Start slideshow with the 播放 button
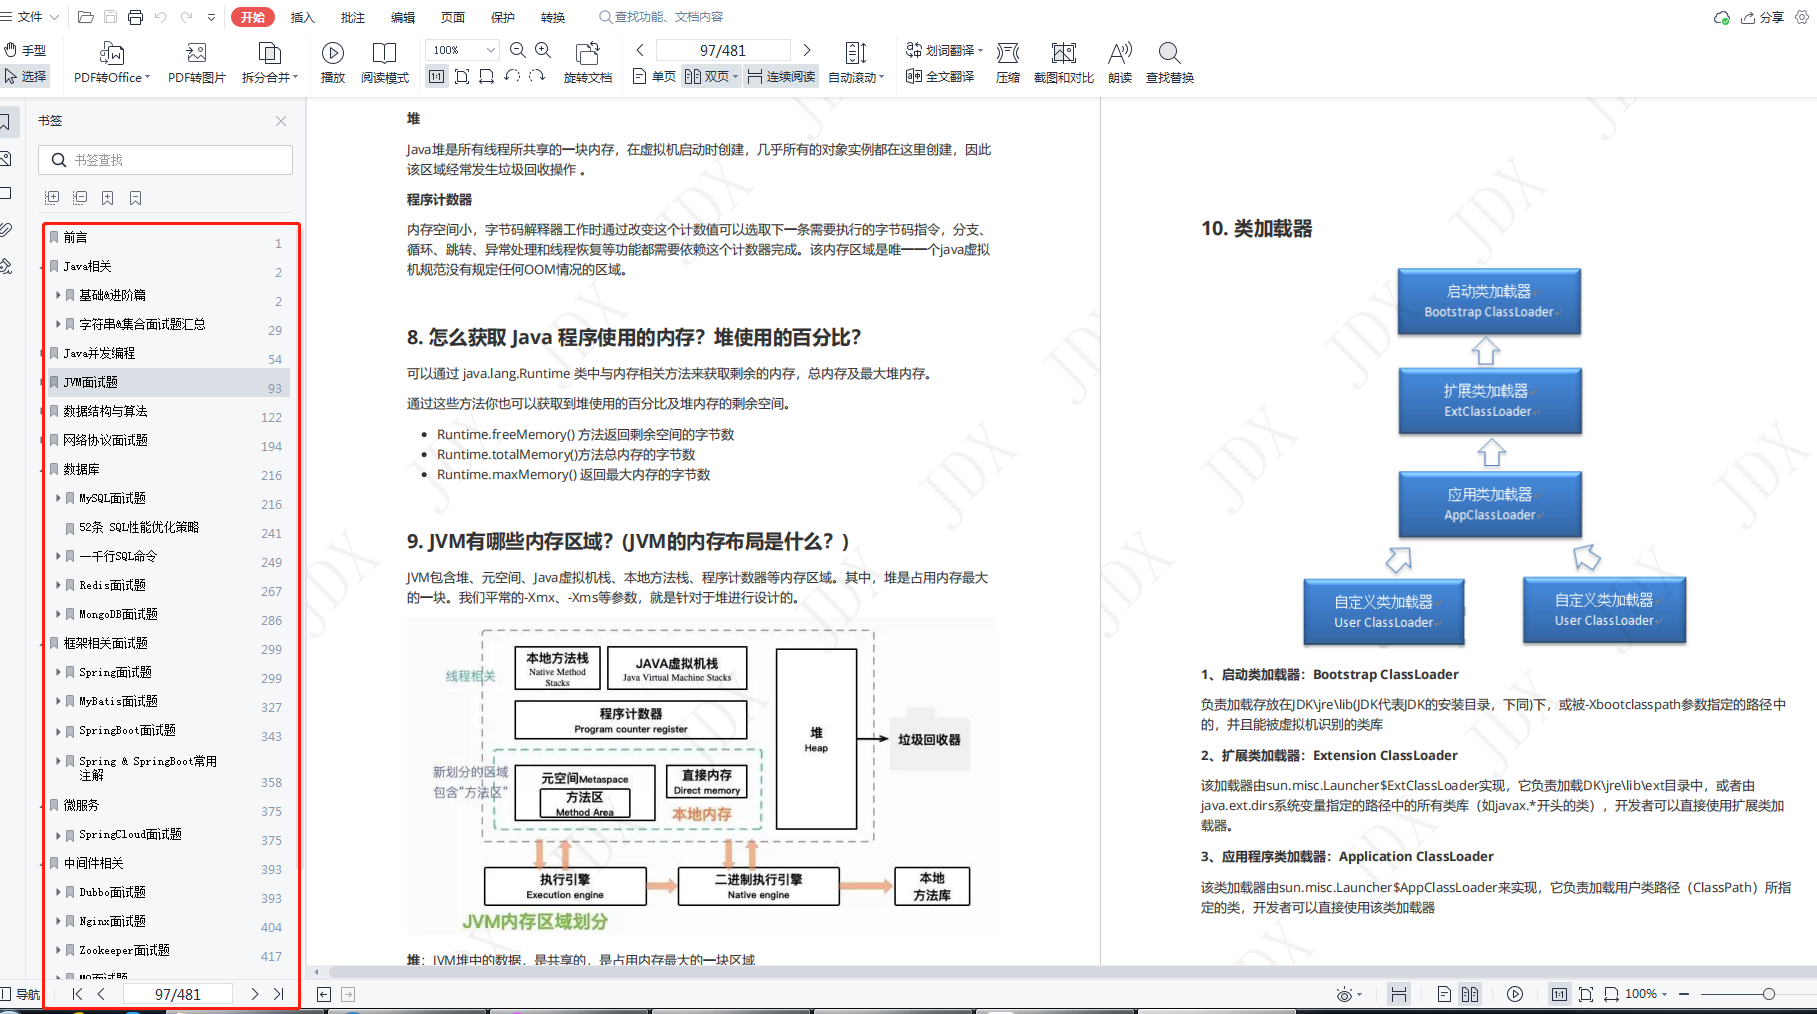This screenshot has height=1014, width=1817. click(333, 63)
